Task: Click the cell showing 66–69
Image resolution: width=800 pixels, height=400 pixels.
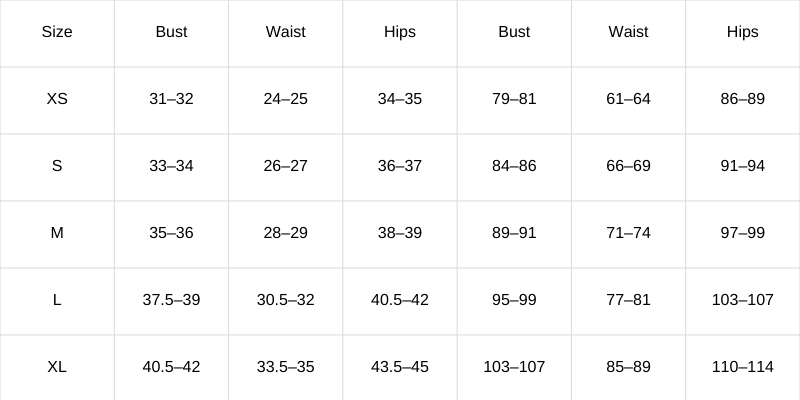Action: point(629,166)
